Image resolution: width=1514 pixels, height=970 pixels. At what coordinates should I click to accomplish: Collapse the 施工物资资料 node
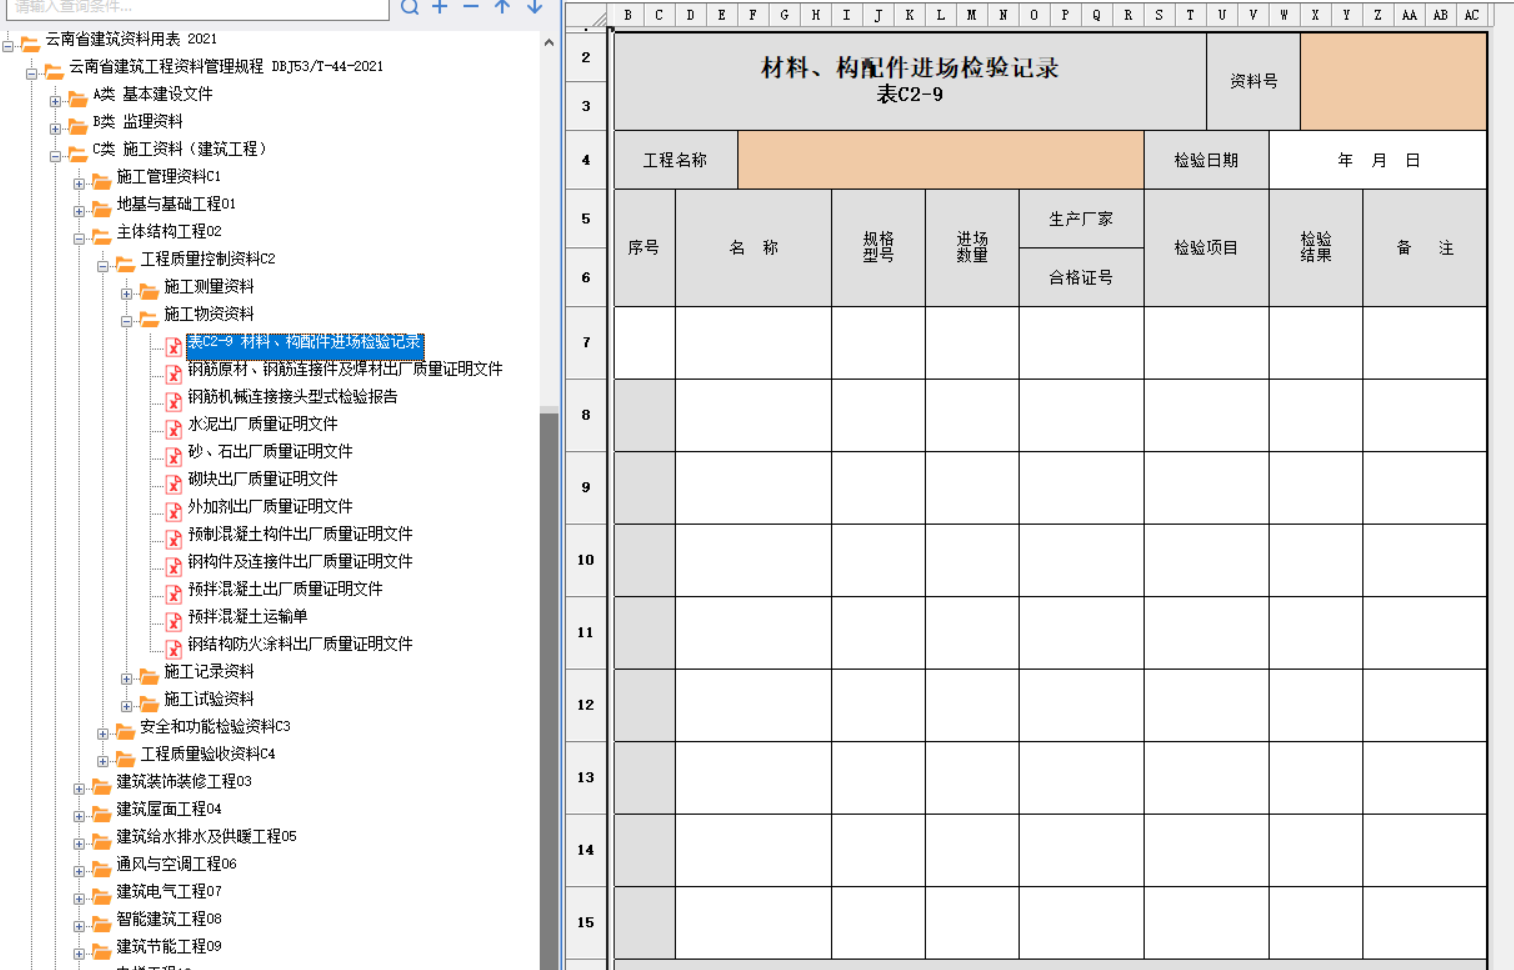(127, 321)
